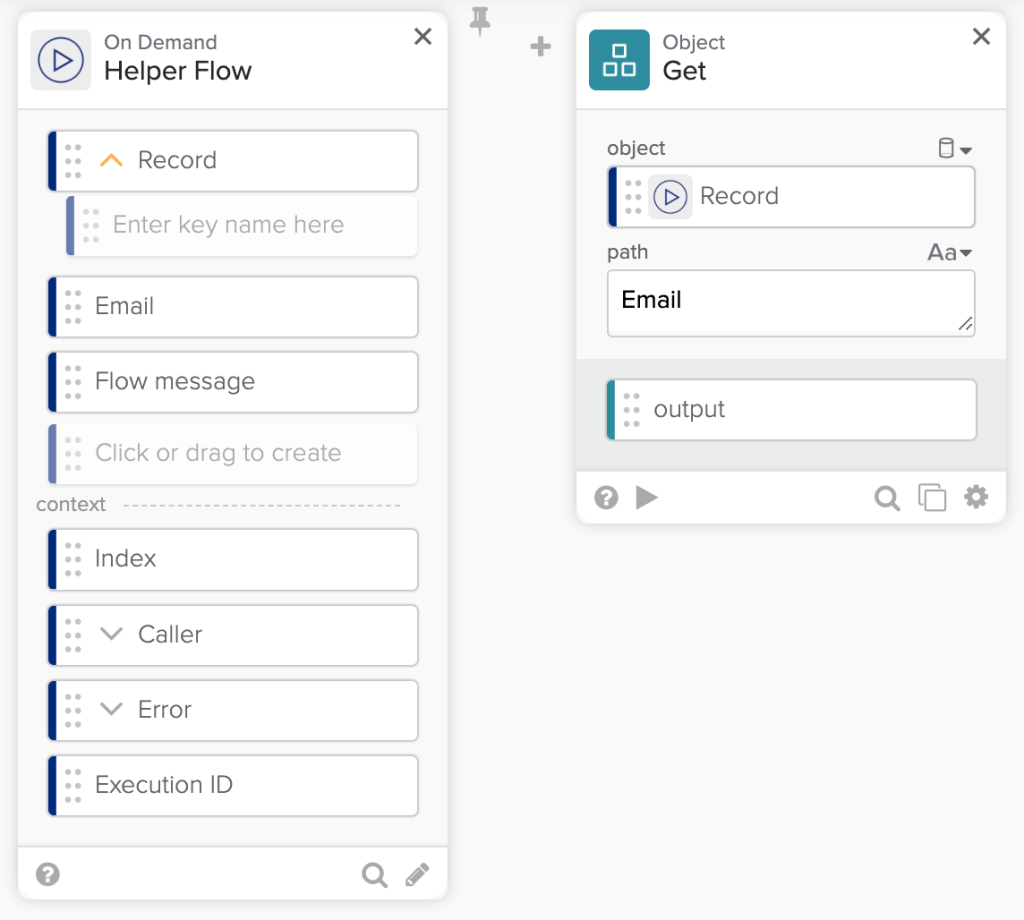The height and width of the screenshot is (920, 1024).
Task: Expand the Error context field
Action: [112, 710]
